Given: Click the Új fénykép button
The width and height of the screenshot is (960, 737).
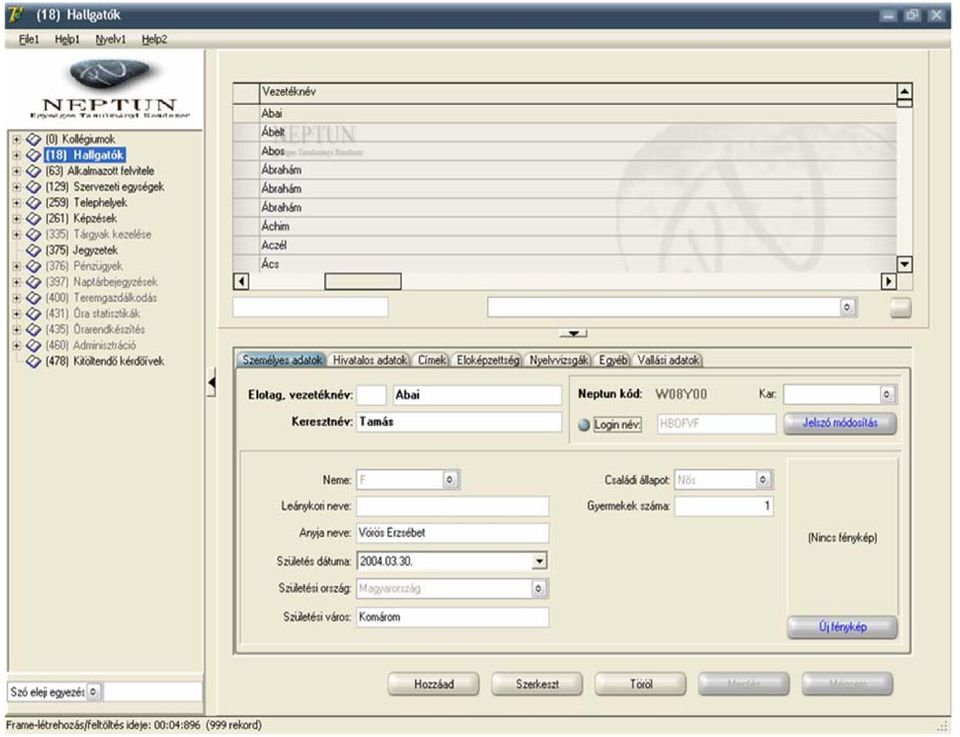Looking at the screenshot, I should (842, 627).
